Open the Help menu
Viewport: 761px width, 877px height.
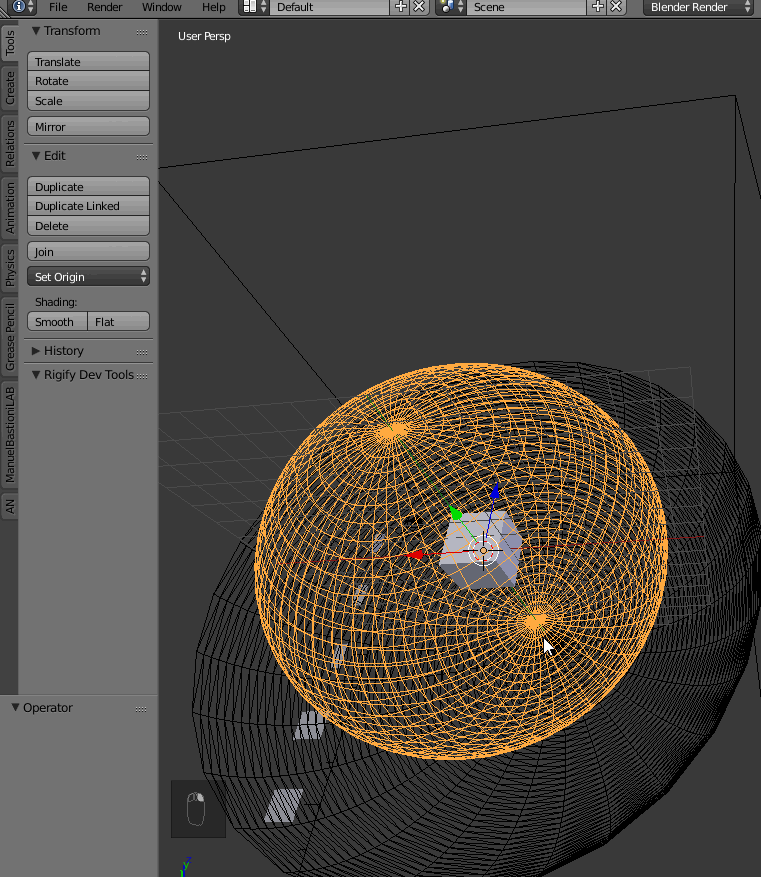click(x=214, y=7)
